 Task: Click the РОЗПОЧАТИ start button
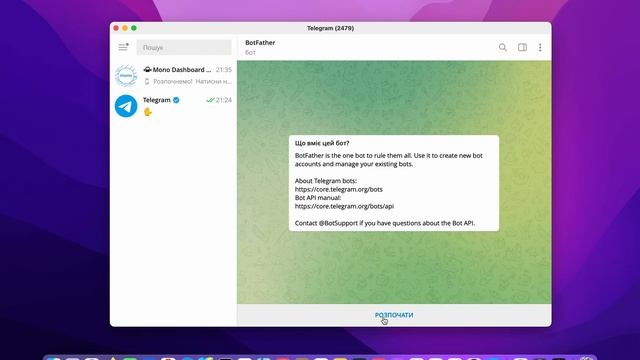(x=394, y=315)
